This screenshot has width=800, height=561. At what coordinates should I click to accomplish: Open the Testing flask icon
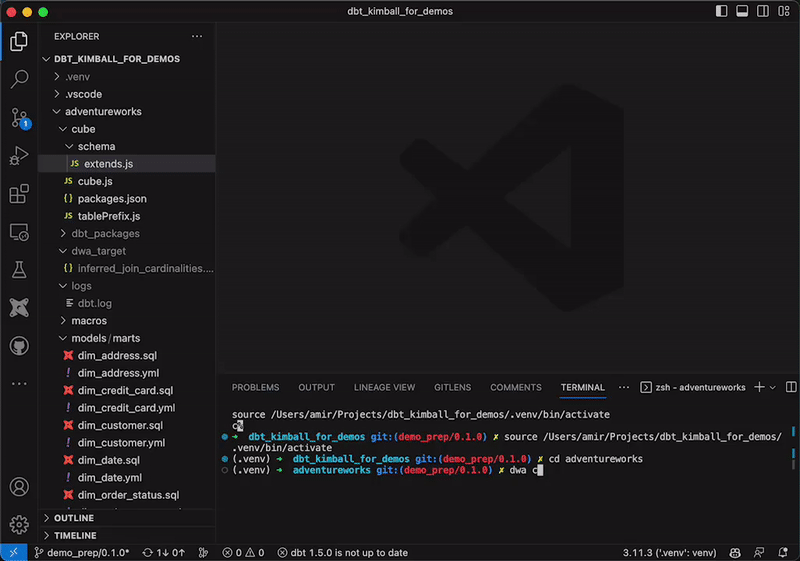(19, 270)
